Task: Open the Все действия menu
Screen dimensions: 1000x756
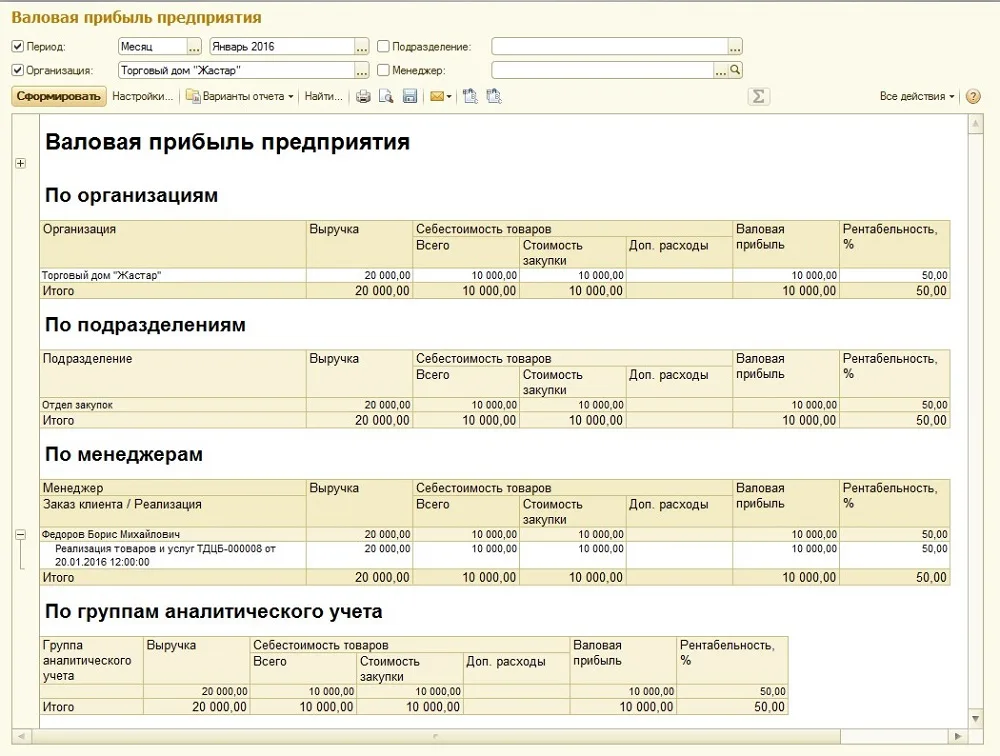Action: point(917,96)
